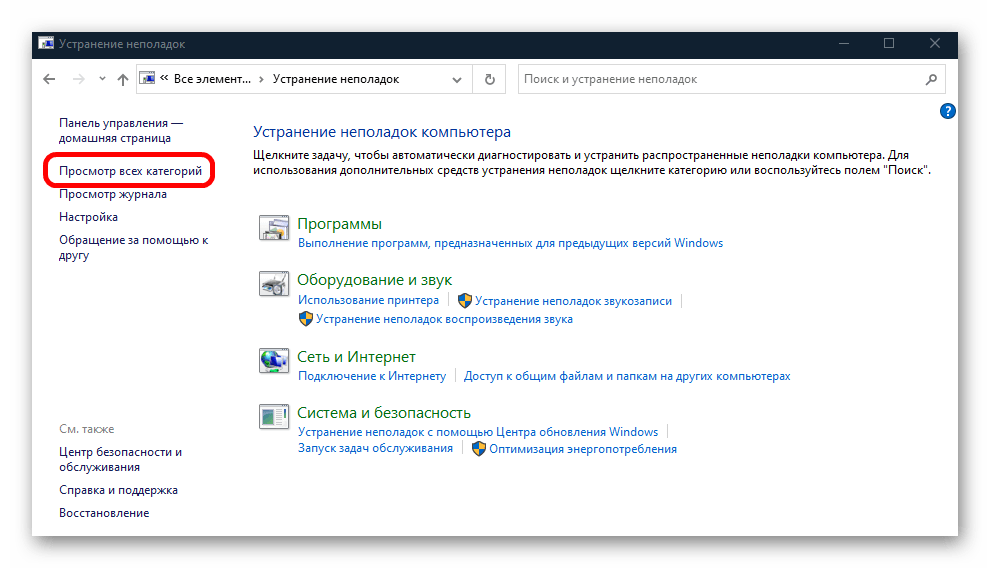Select Обращение за помощью к другу
This screenshot has width=990, height=568.
[x=133, y=247]
